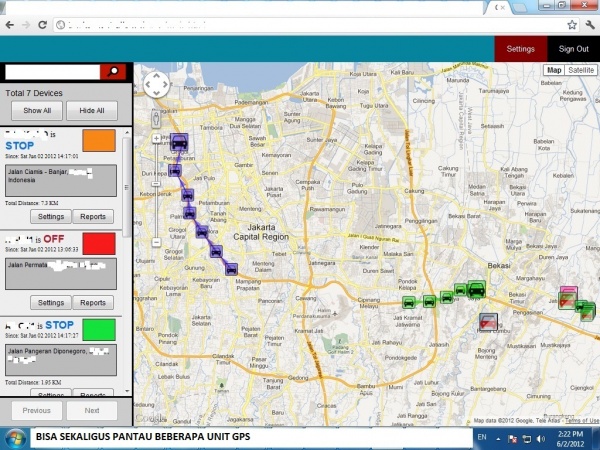This screenshot has height=450, width=600.
Task: Bookmark the page with the star icon
Action: [571, 24]
